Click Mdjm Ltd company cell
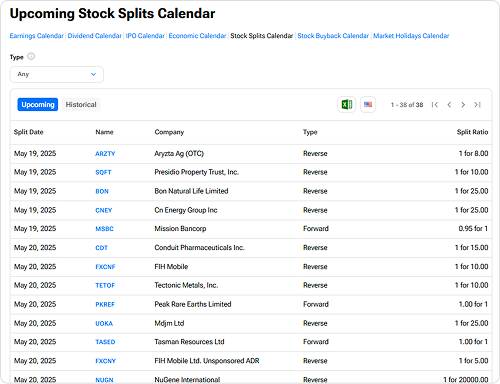The height and width of the screenshot is (384, 500). (169, 323)
